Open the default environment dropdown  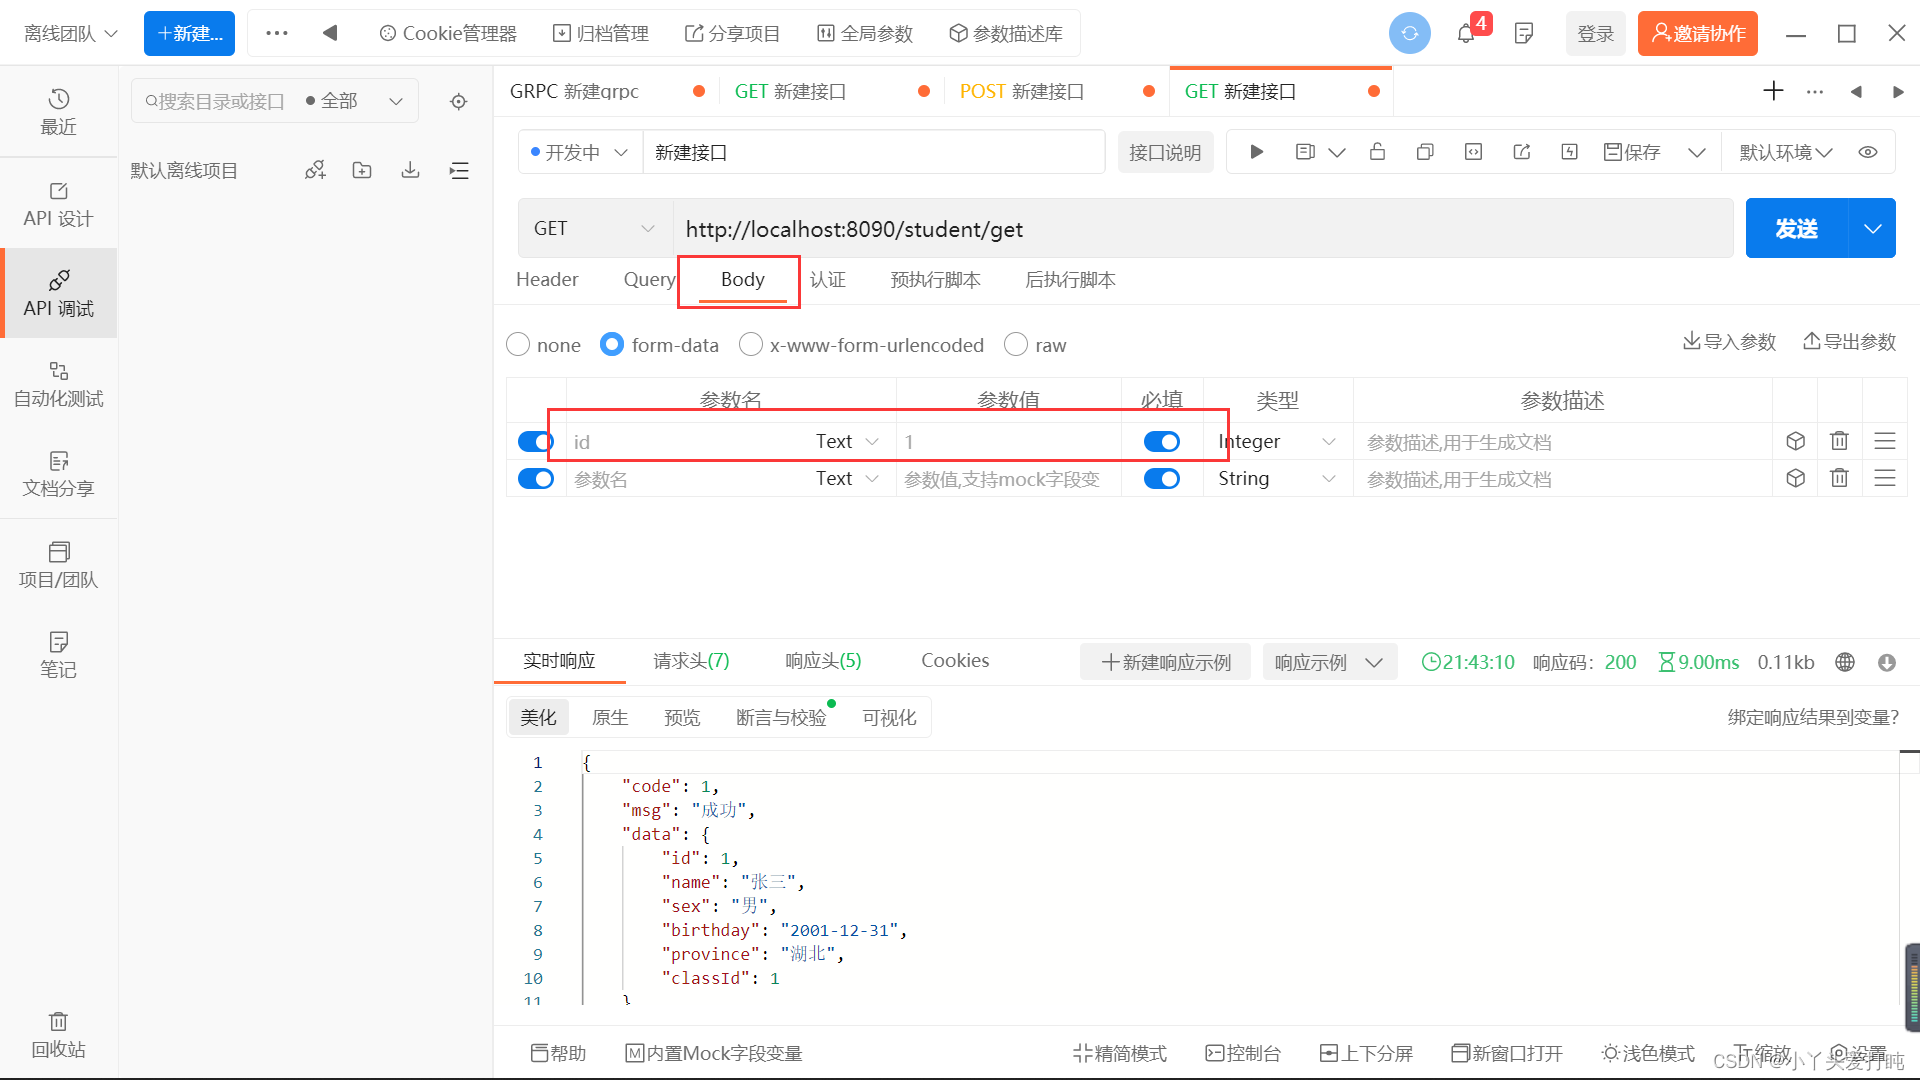[x=1786, y=152]
